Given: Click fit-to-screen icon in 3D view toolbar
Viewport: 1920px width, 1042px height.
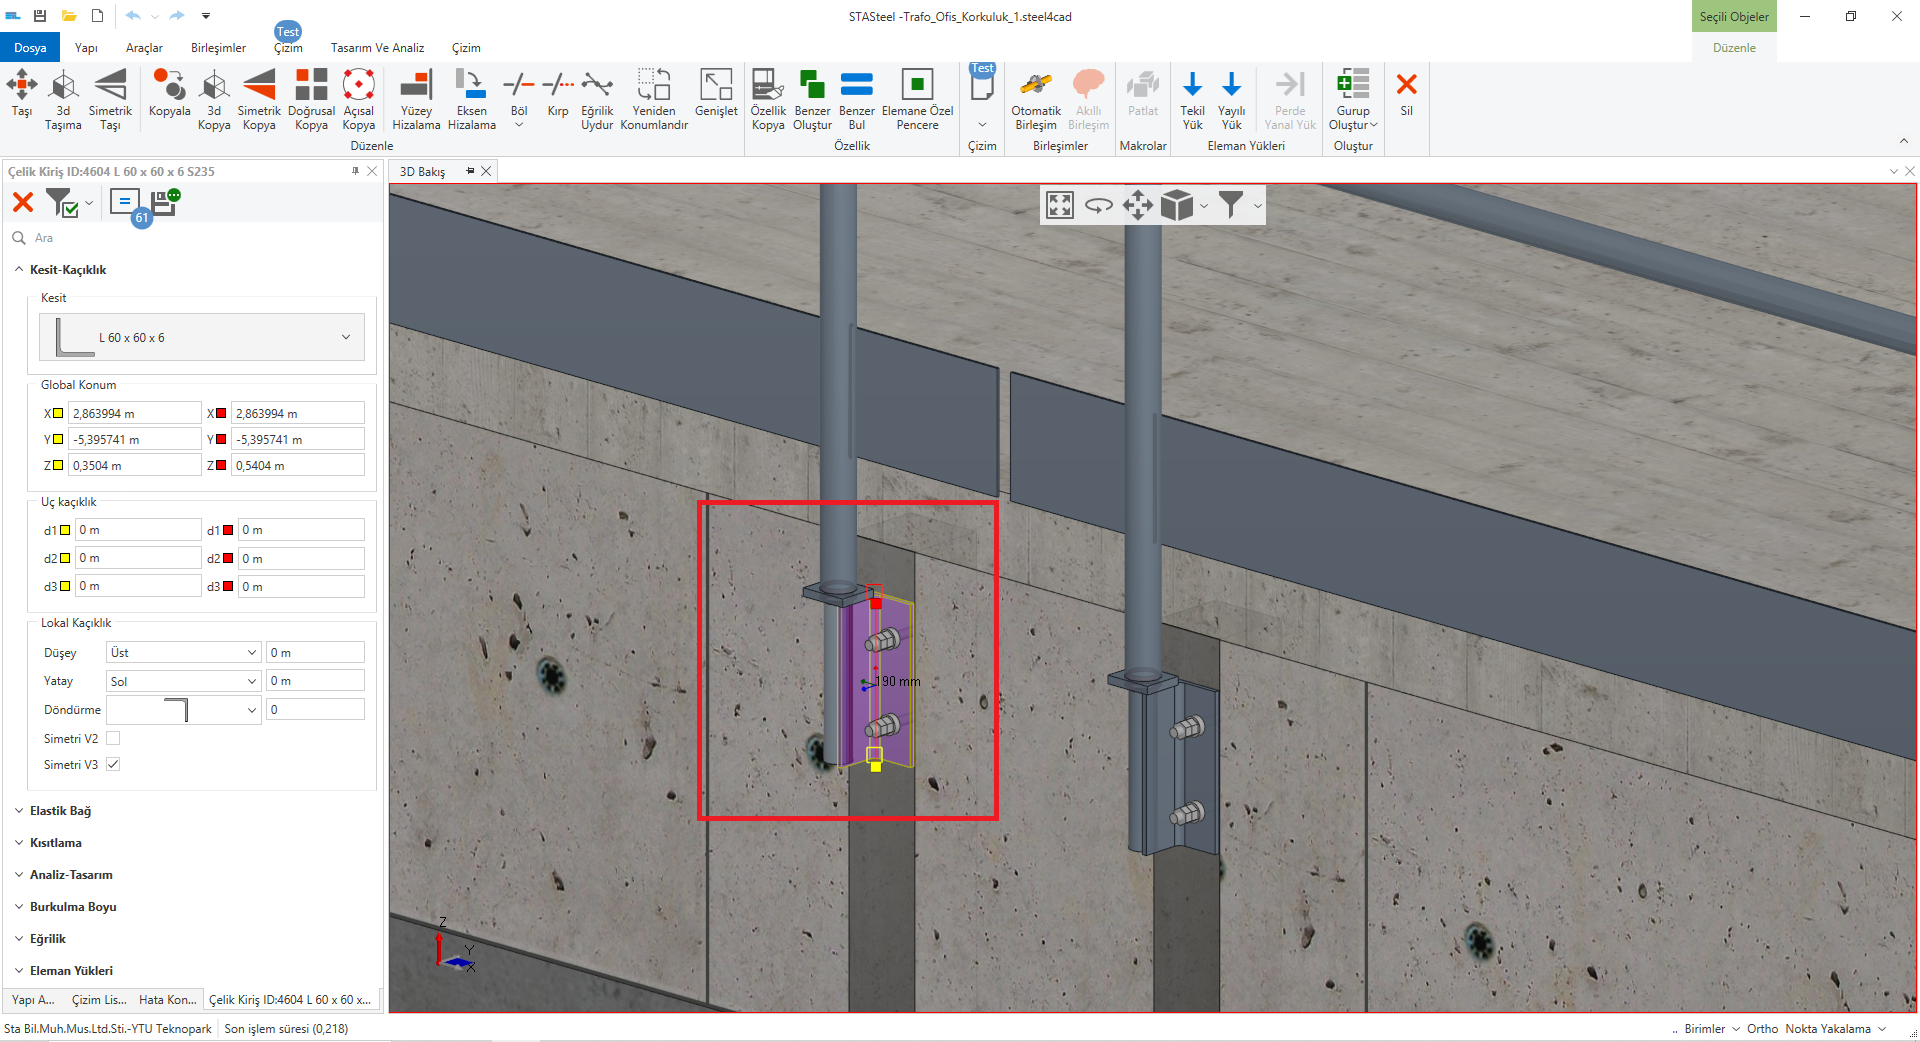Looking at the screenshot, I should click(1059, 205).
